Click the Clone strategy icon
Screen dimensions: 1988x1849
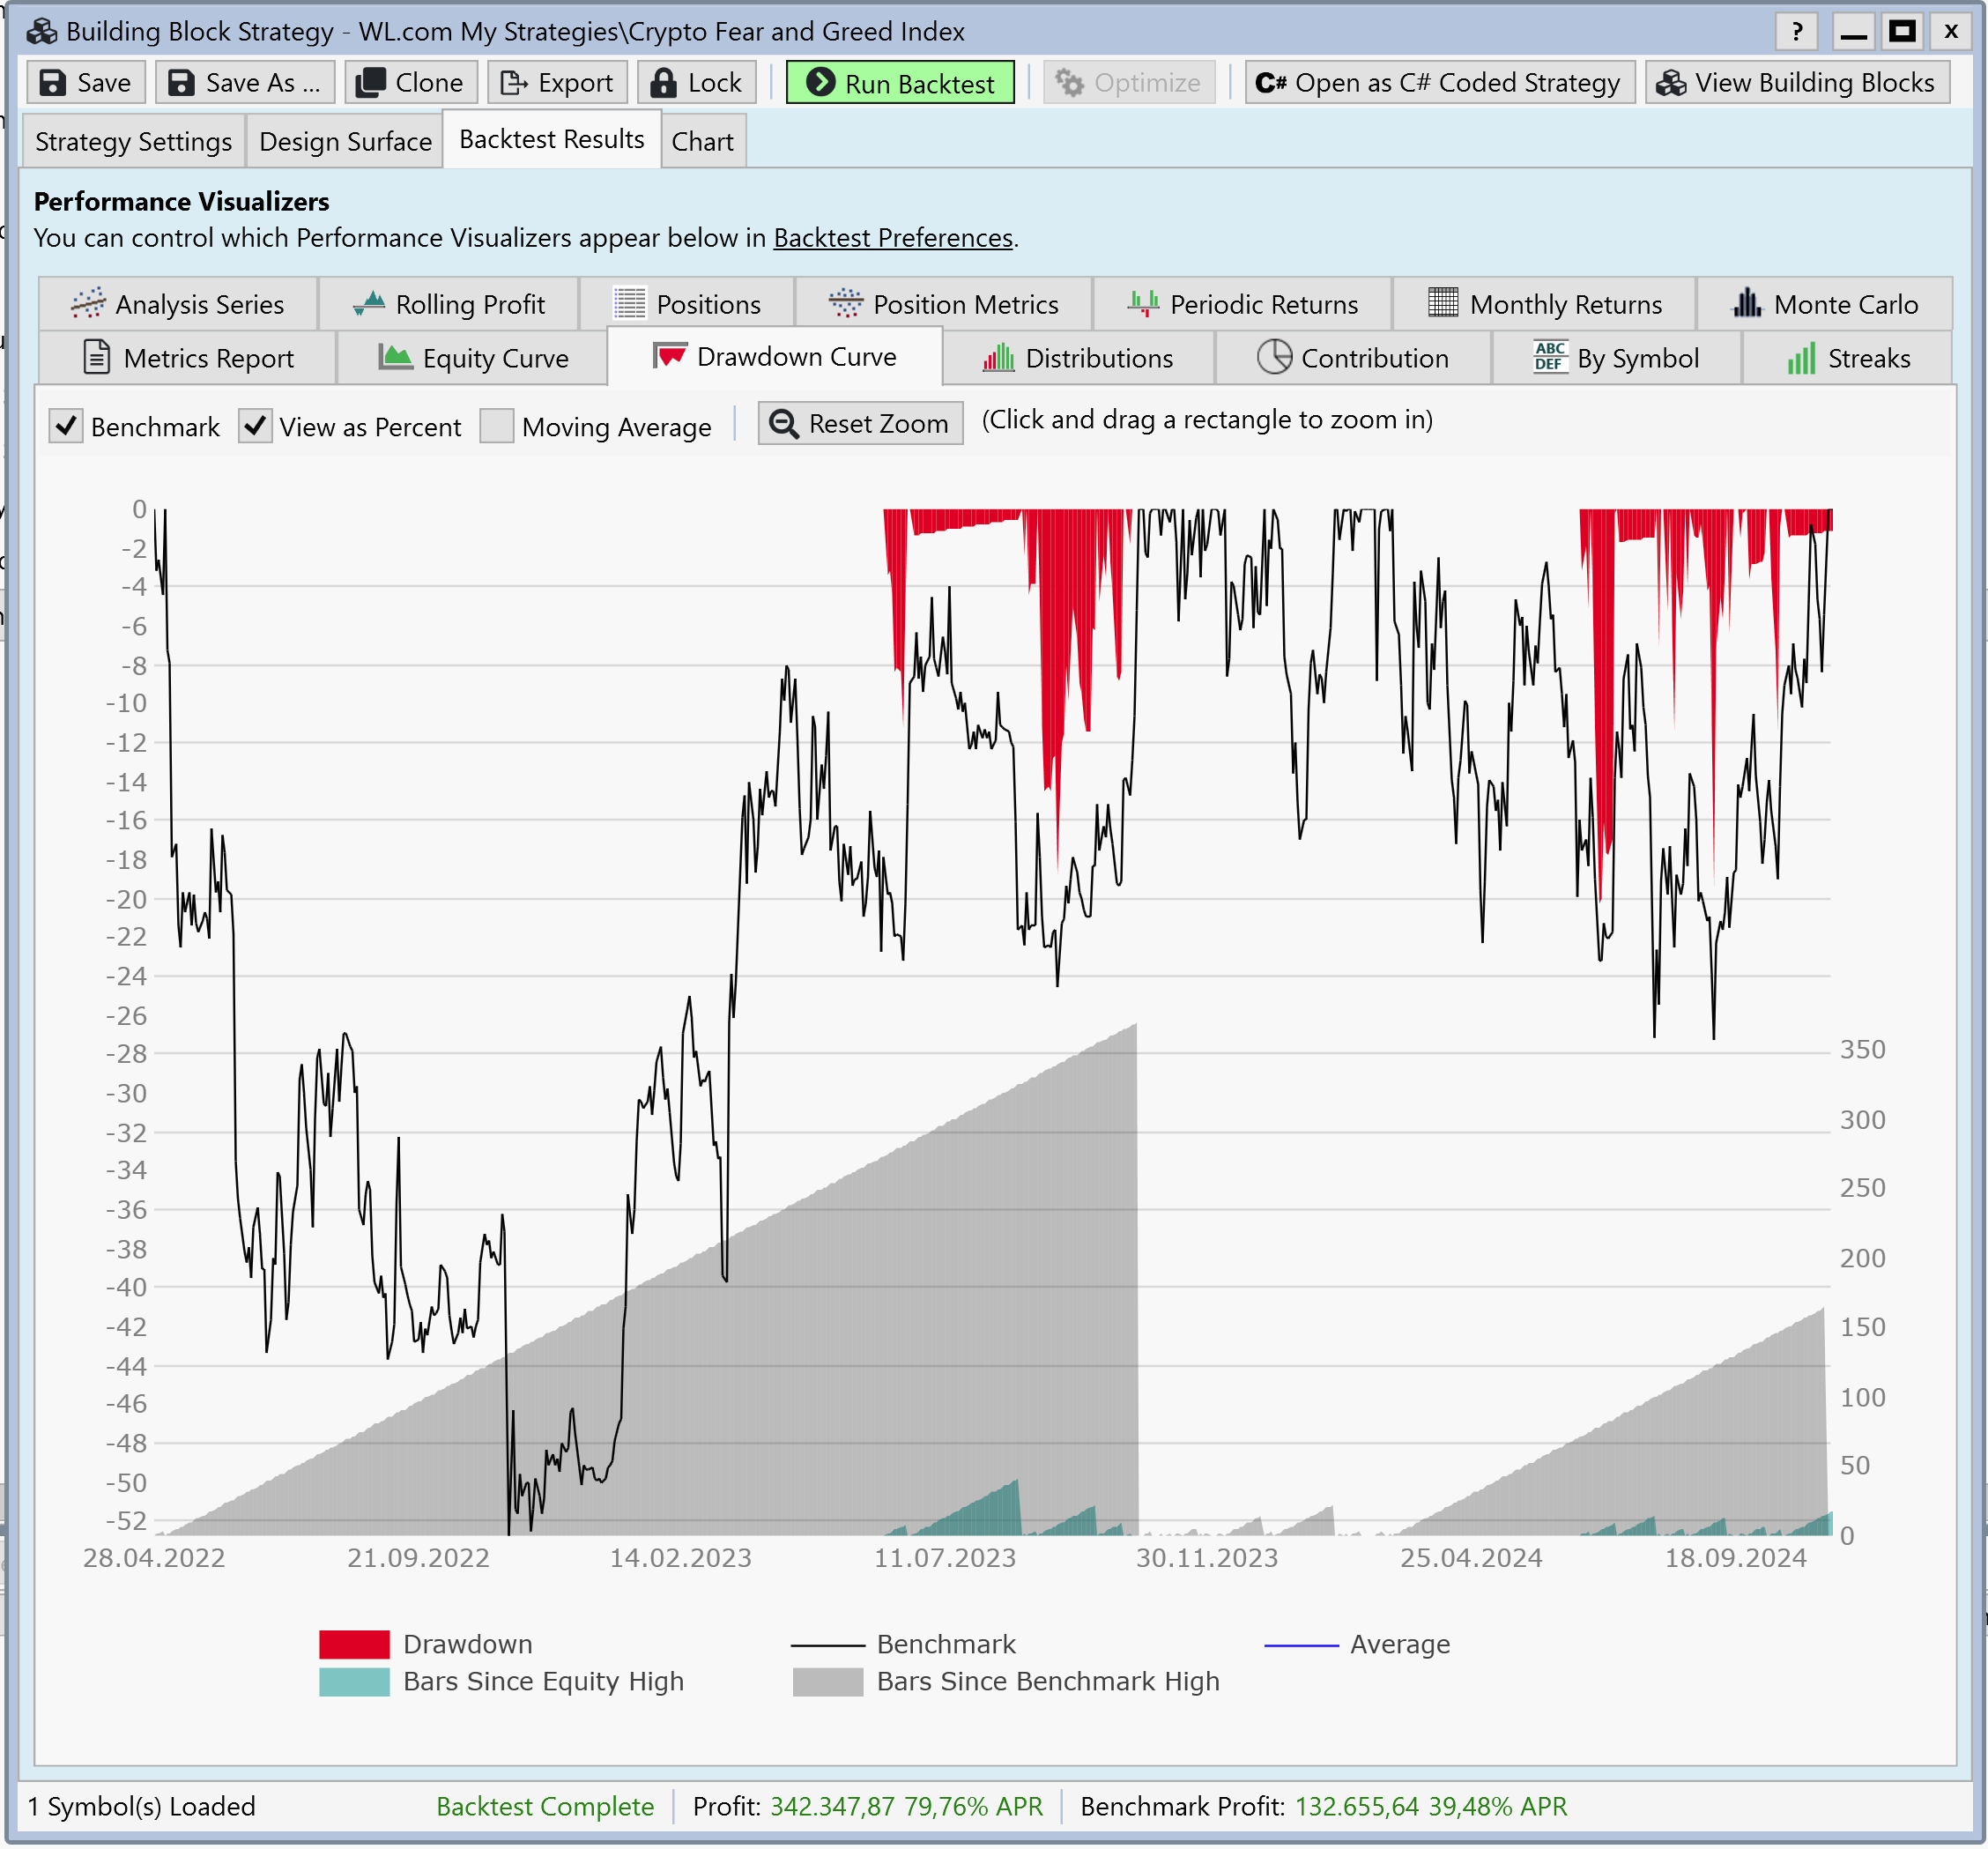[x=371, y=83]
